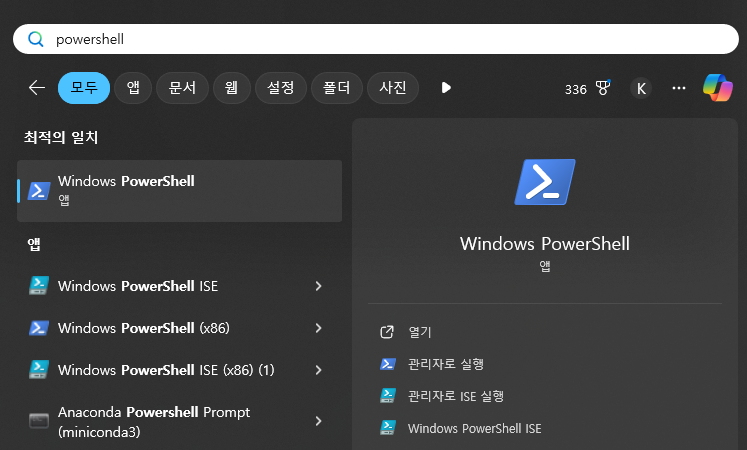
Task: Click the 관리자로 실행 PowerShell icon
Action: [x=388, y=364]
